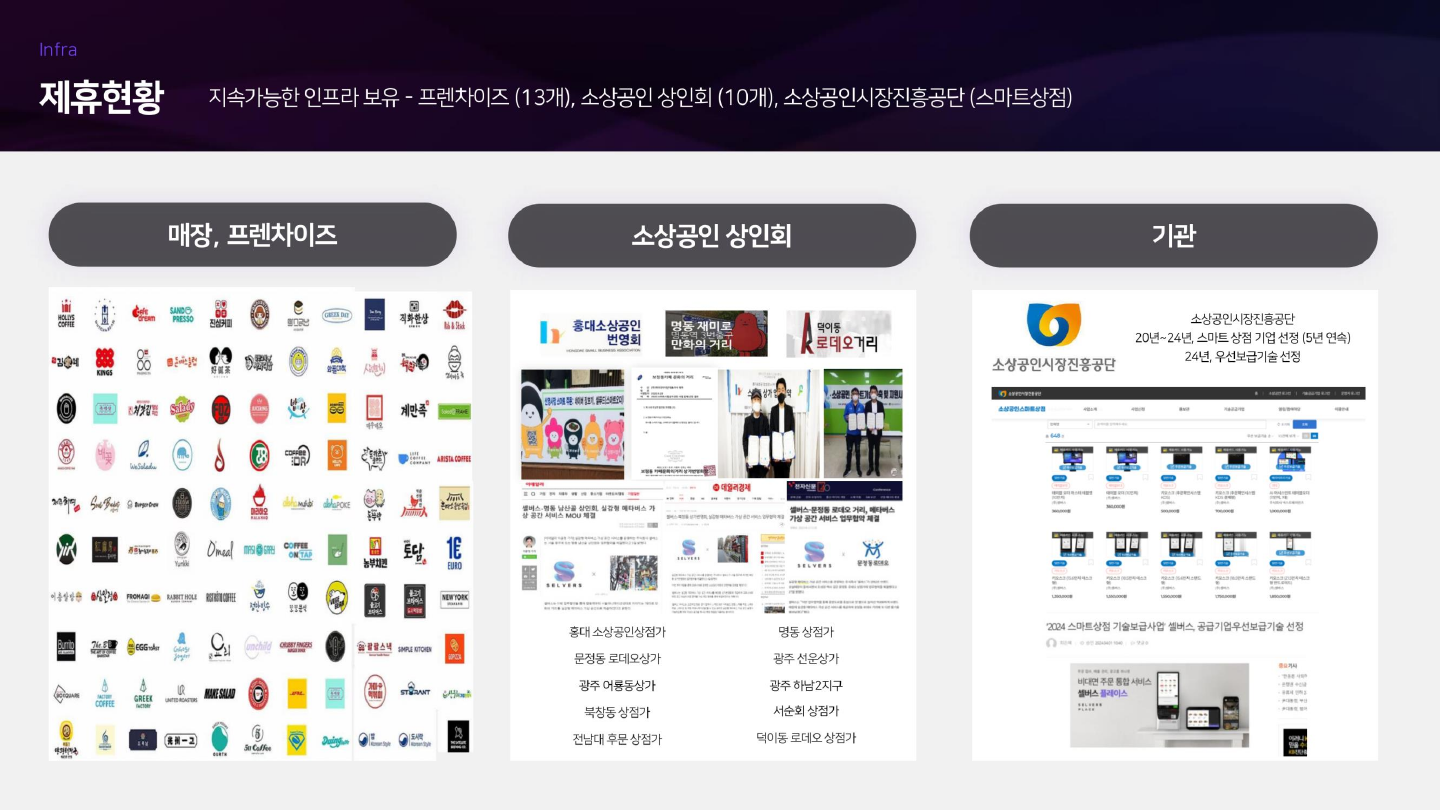Select the New York logo
1440x810 pixels.
point(454,599)
